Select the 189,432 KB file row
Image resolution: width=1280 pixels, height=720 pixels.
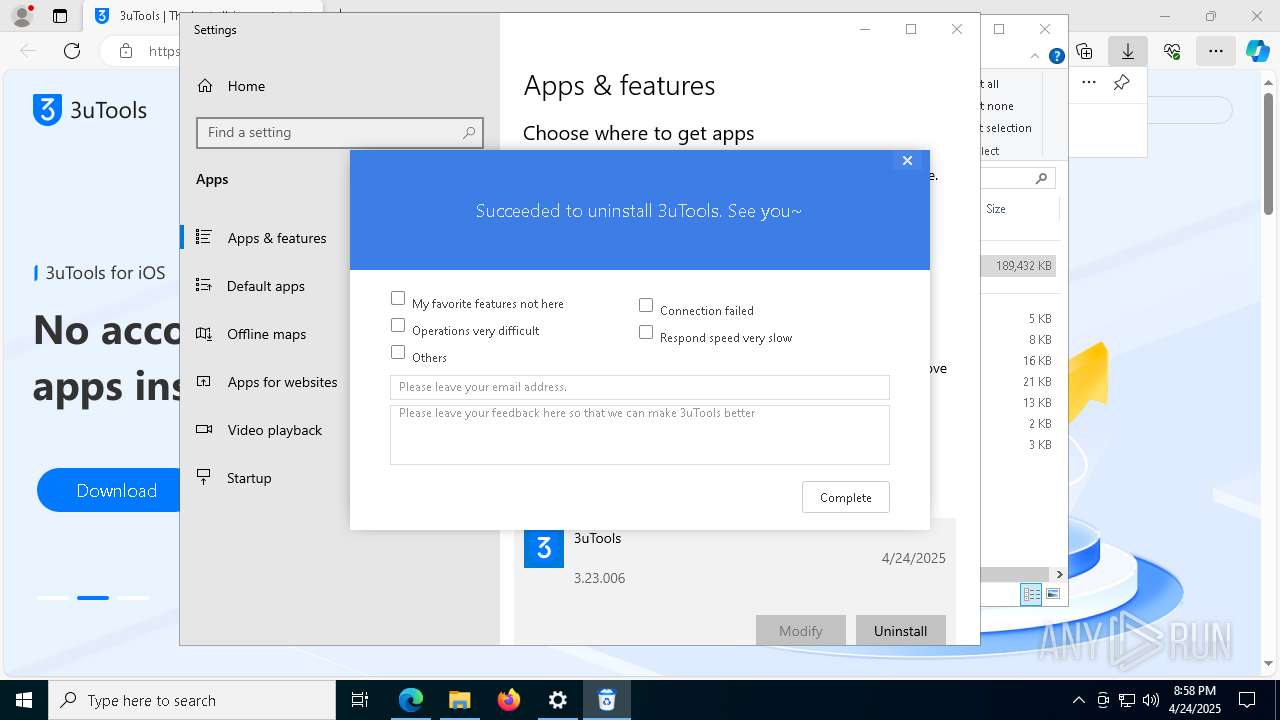pyautogui.click(x=1018, y=266)
